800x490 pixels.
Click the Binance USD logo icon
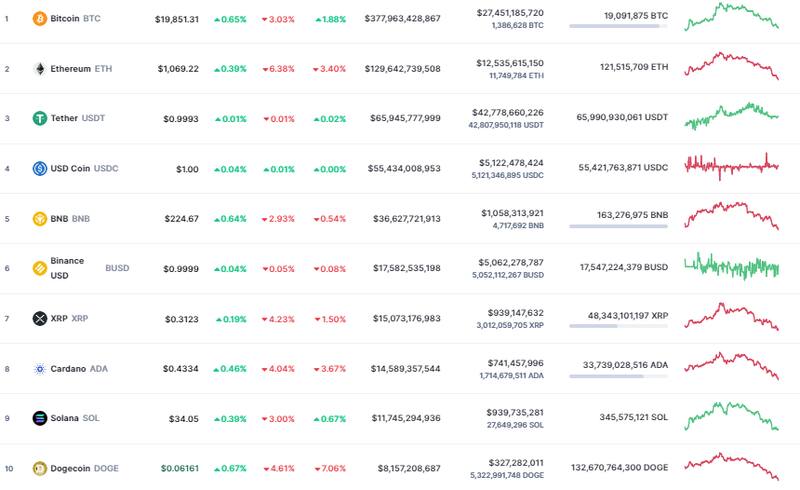point(40,268)
